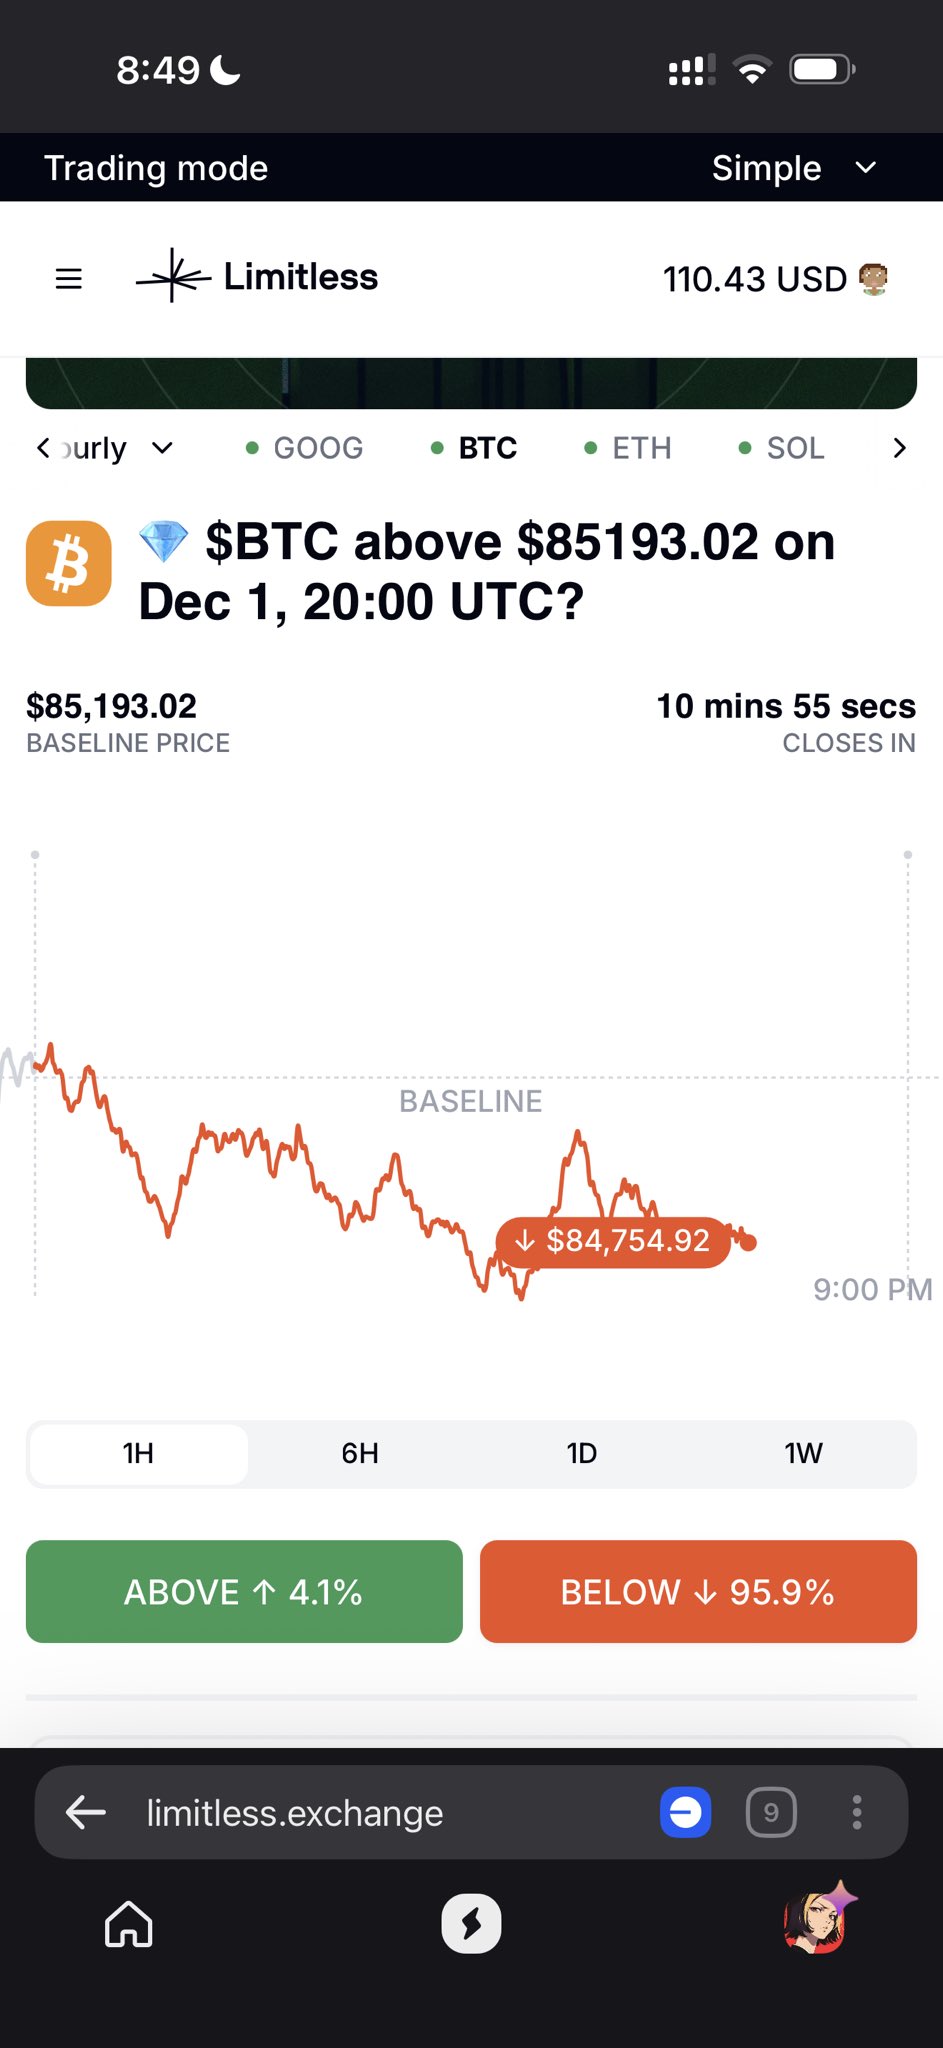Select the ETH market tab
Screen dimensions: 943x2048
tap(628, 448)
